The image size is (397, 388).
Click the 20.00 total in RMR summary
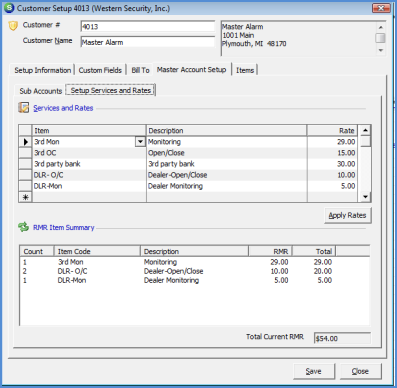[323, 271]
